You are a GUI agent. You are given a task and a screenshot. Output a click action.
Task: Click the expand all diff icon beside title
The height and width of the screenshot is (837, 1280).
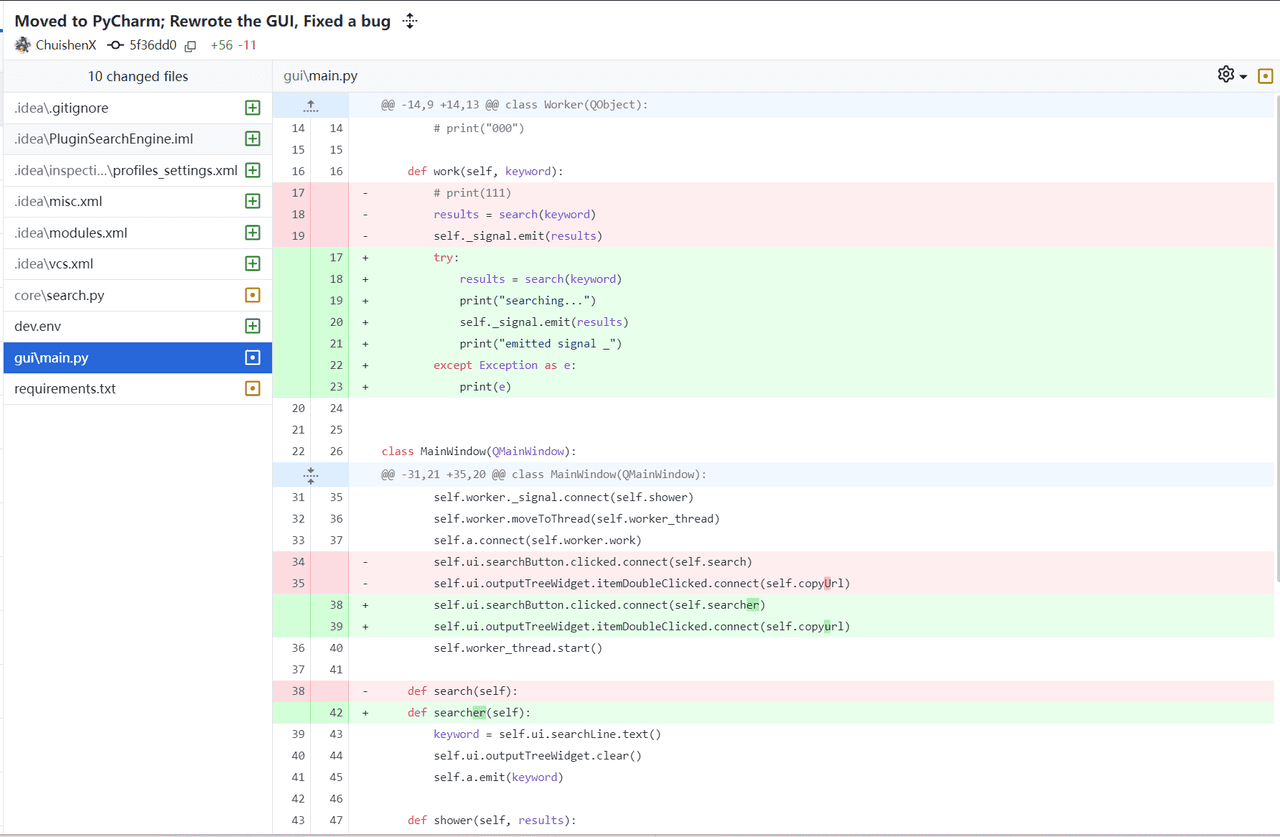coord(410,21)
